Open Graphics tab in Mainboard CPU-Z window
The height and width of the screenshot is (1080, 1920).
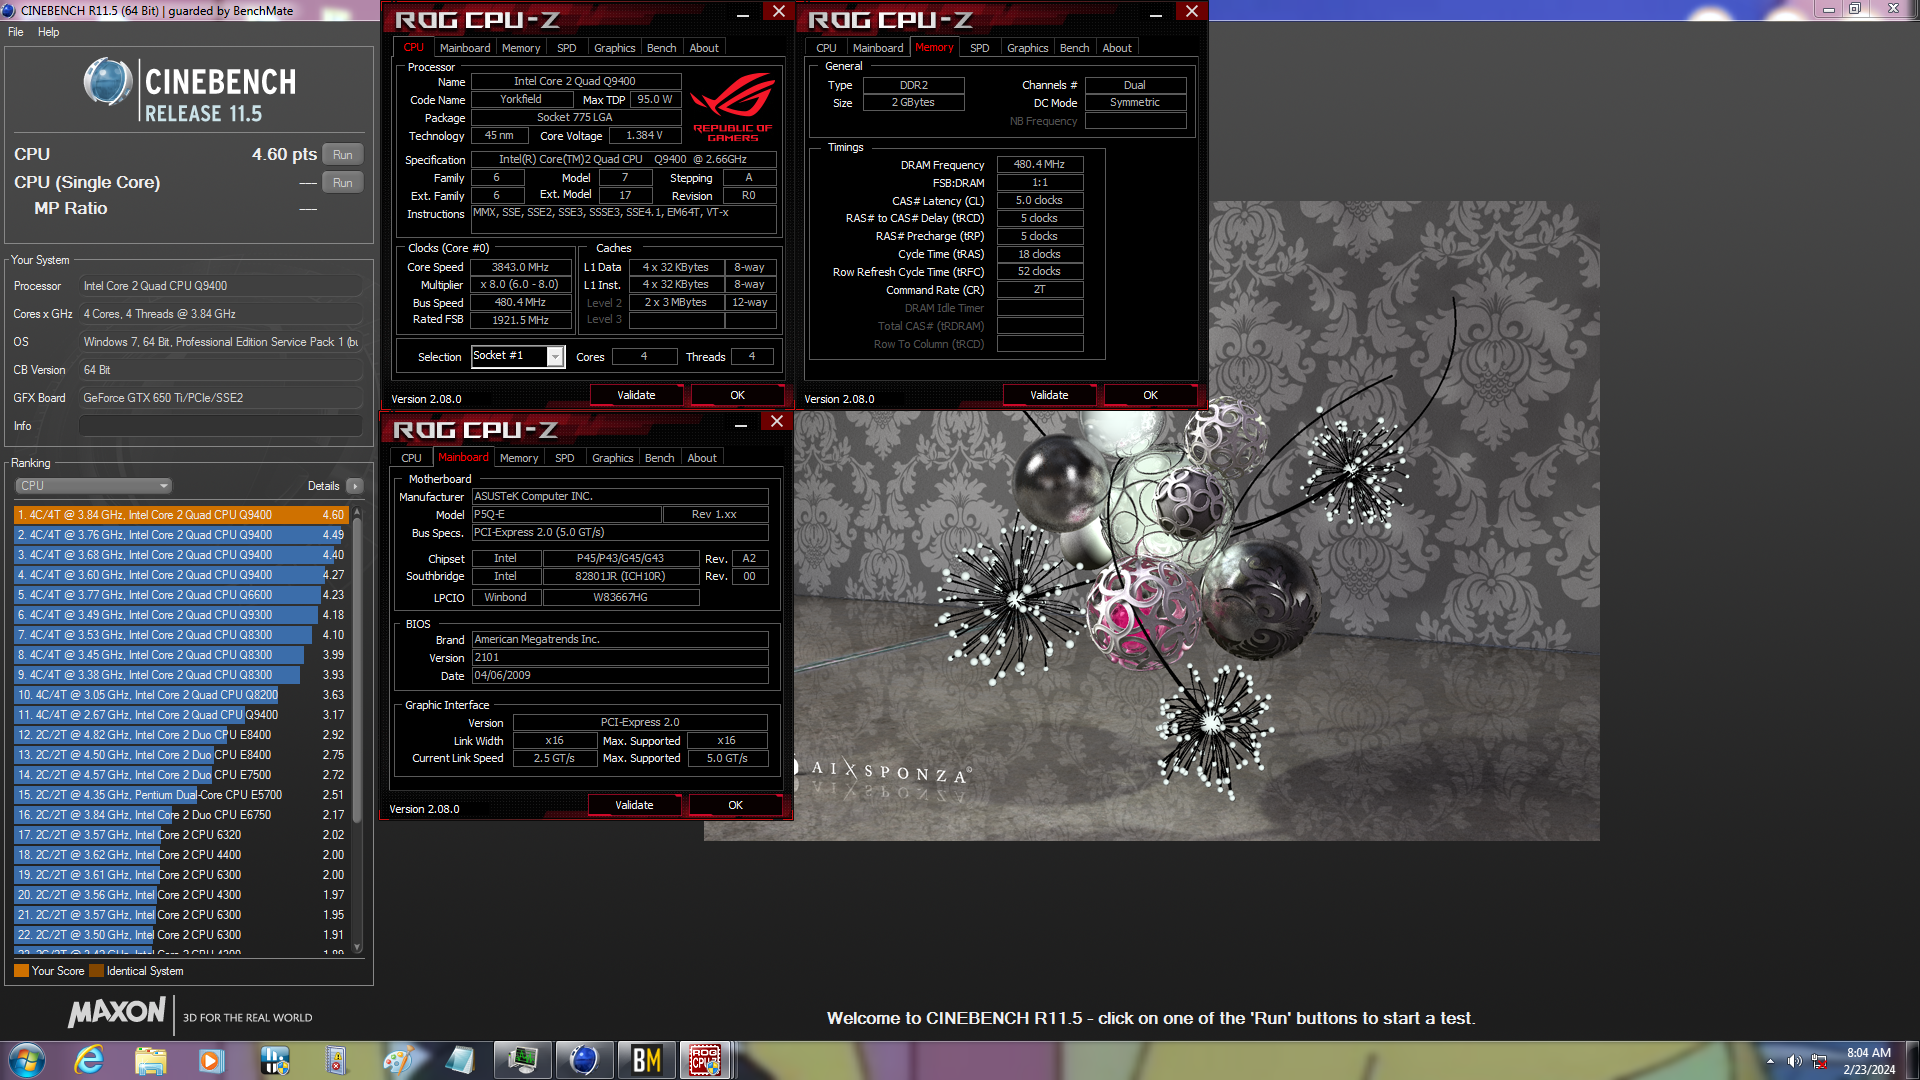tap(612, 458)
